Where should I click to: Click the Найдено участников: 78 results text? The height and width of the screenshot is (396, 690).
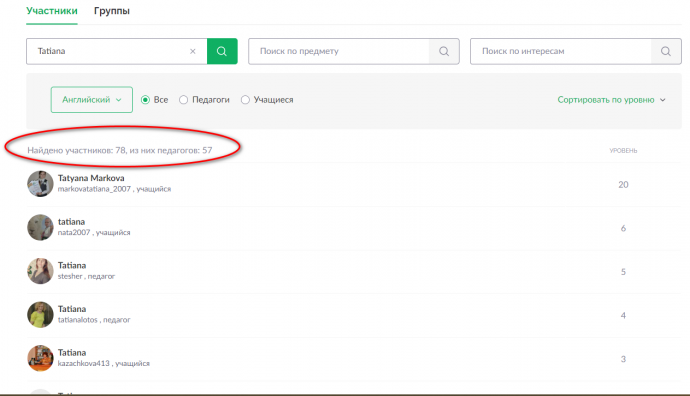point(120,150)
